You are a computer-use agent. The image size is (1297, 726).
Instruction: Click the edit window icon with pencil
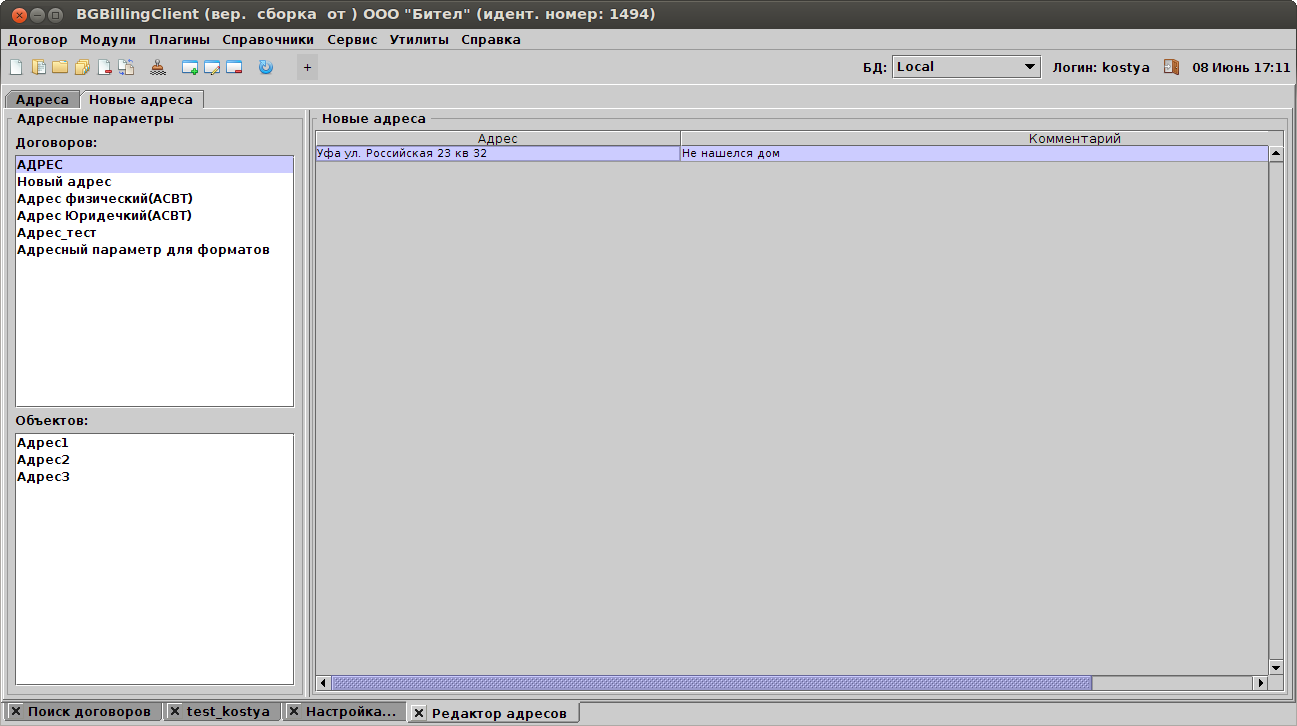pyautogui.click(x=212, y=68)
